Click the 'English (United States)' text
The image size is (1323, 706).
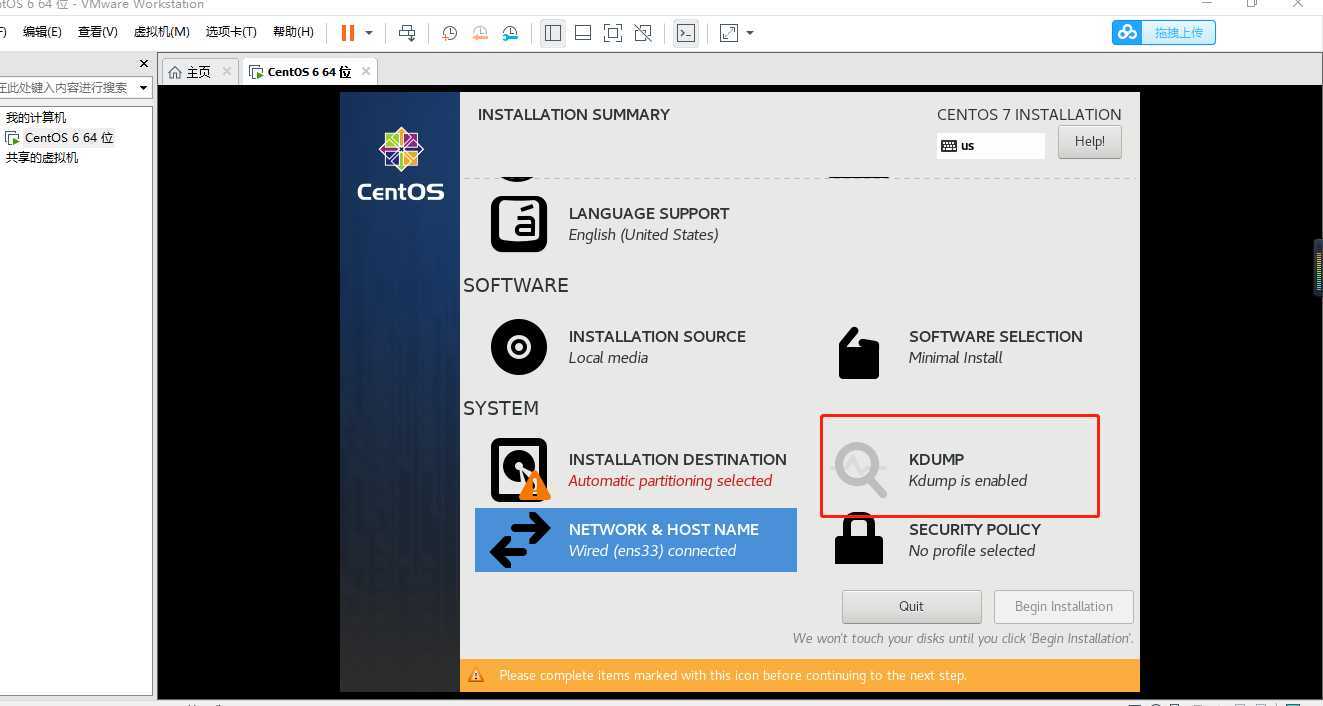point(643,235)
